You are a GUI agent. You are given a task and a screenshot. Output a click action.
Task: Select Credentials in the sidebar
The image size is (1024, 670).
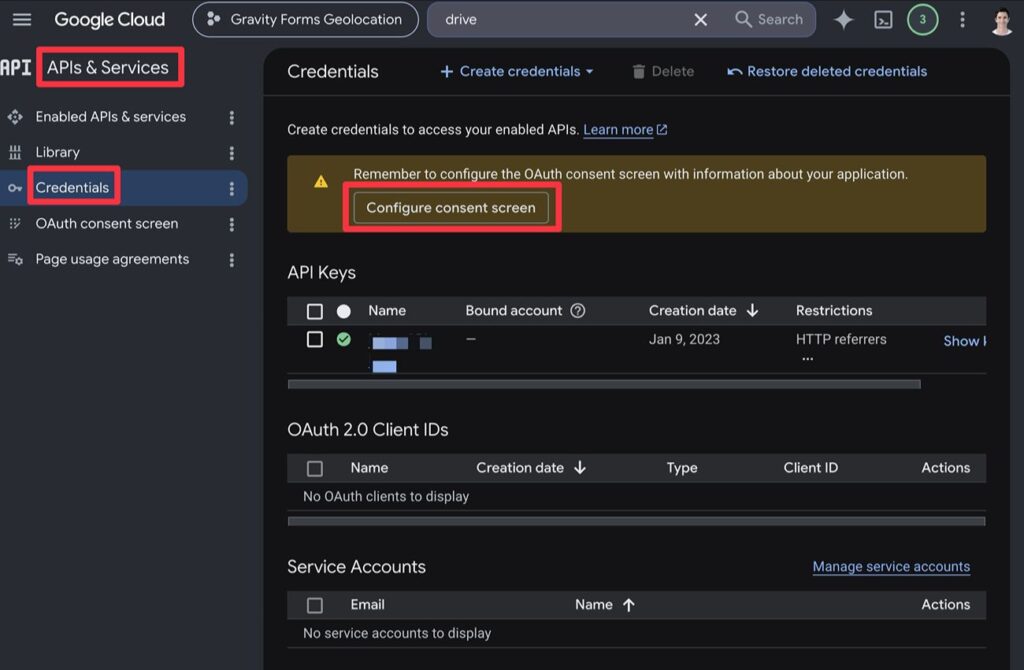(72, 188)
